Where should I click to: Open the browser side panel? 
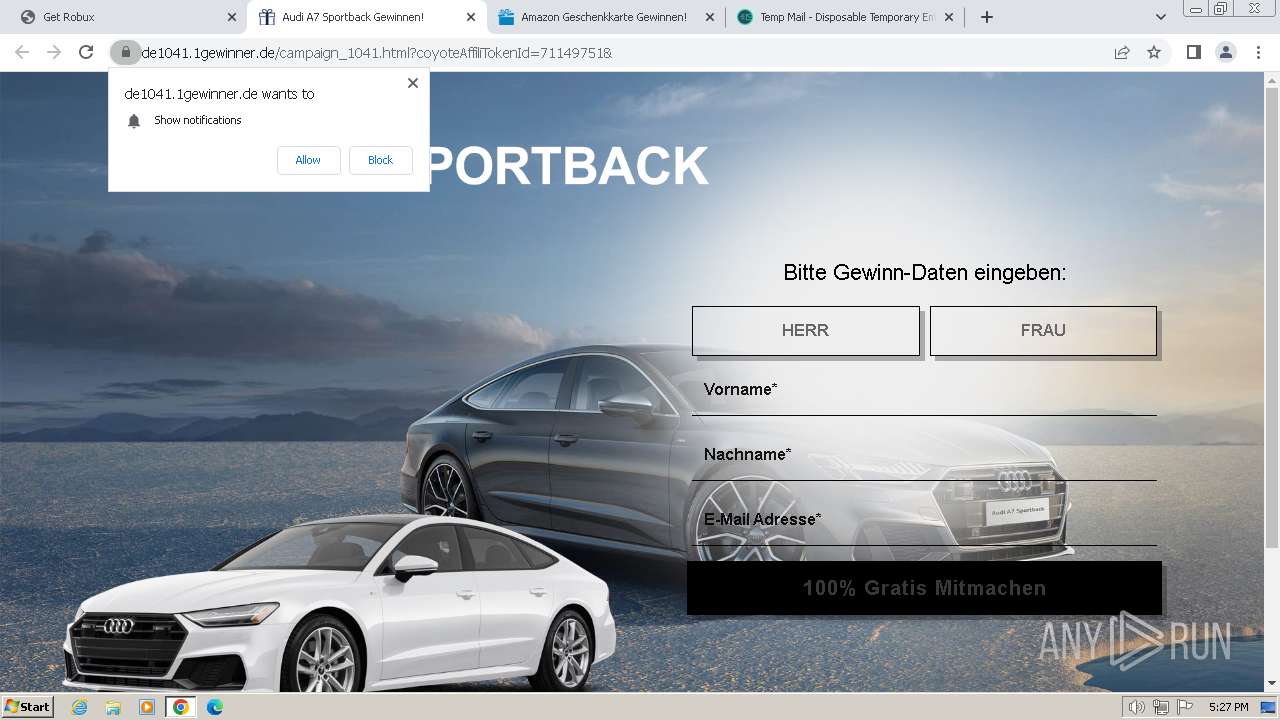click(x=1193, y=53)
